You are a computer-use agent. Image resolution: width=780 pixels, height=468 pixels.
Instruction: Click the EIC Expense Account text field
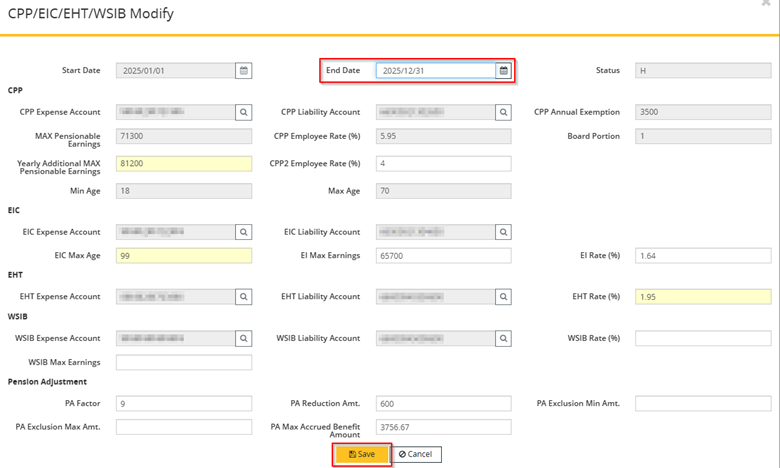pos(176,232)
